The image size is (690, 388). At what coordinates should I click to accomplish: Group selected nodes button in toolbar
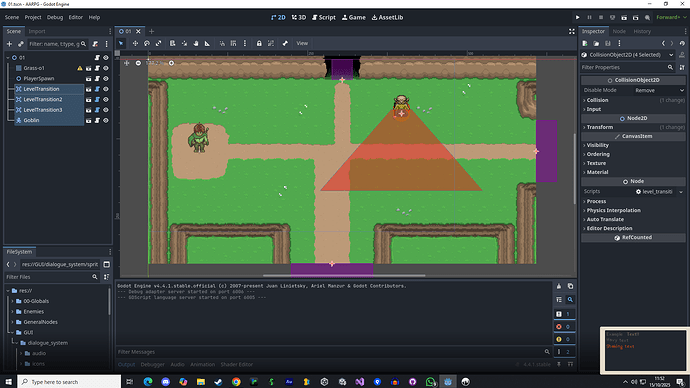[271, 43]
